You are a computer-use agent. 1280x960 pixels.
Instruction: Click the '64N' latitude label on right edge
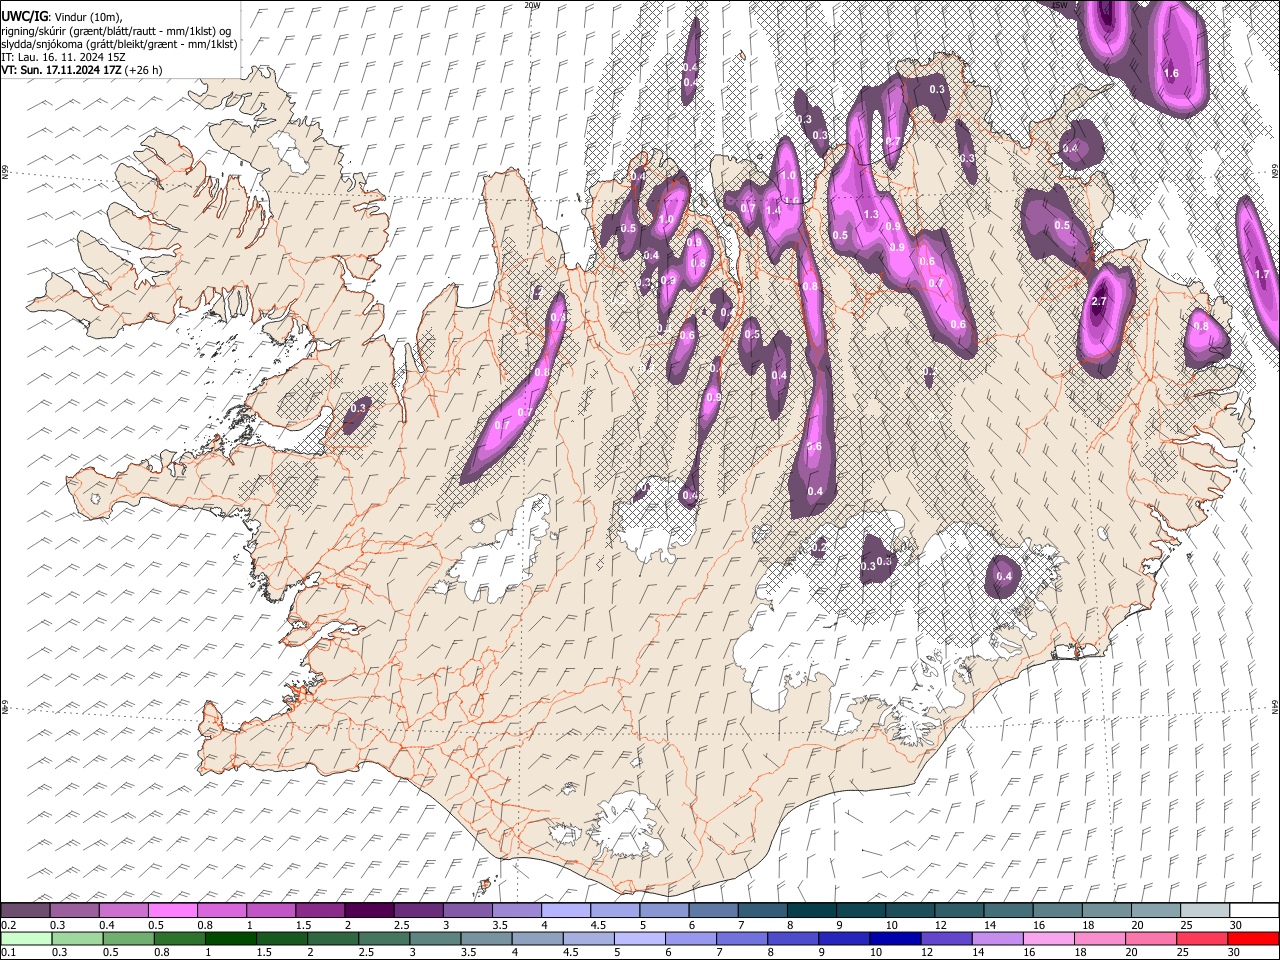point(1275,706)
